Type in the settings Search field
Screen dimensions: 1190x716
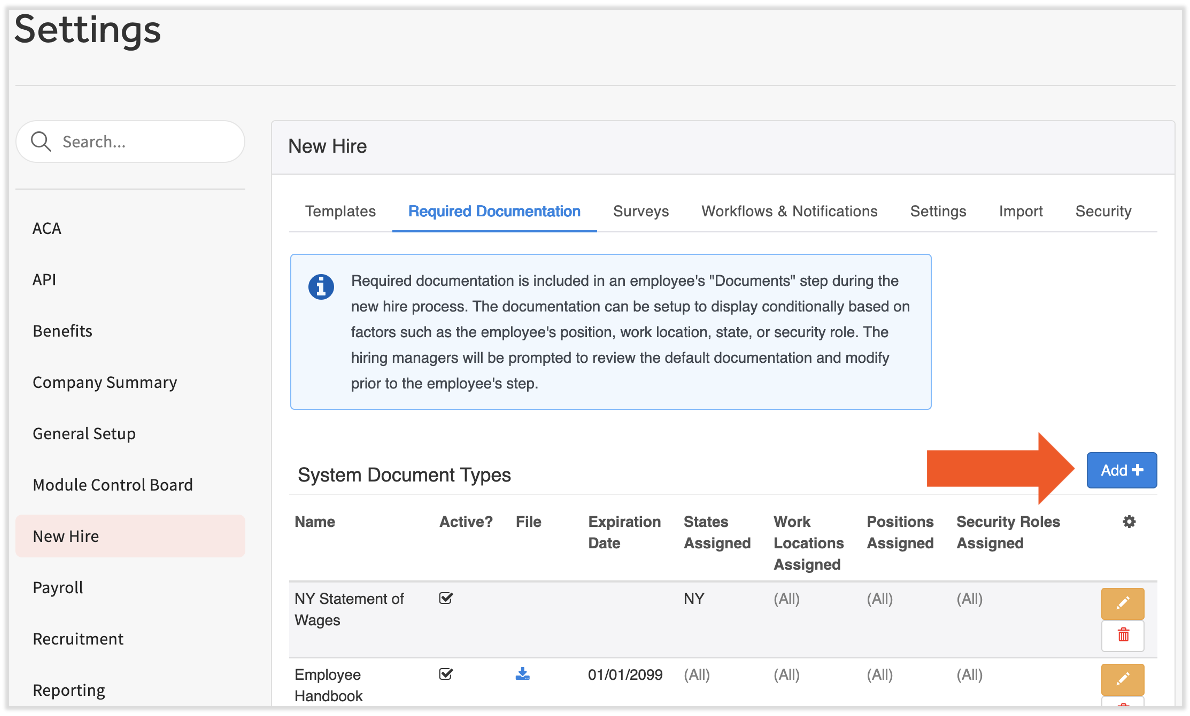pyautogui.click(x=145, y=142)
